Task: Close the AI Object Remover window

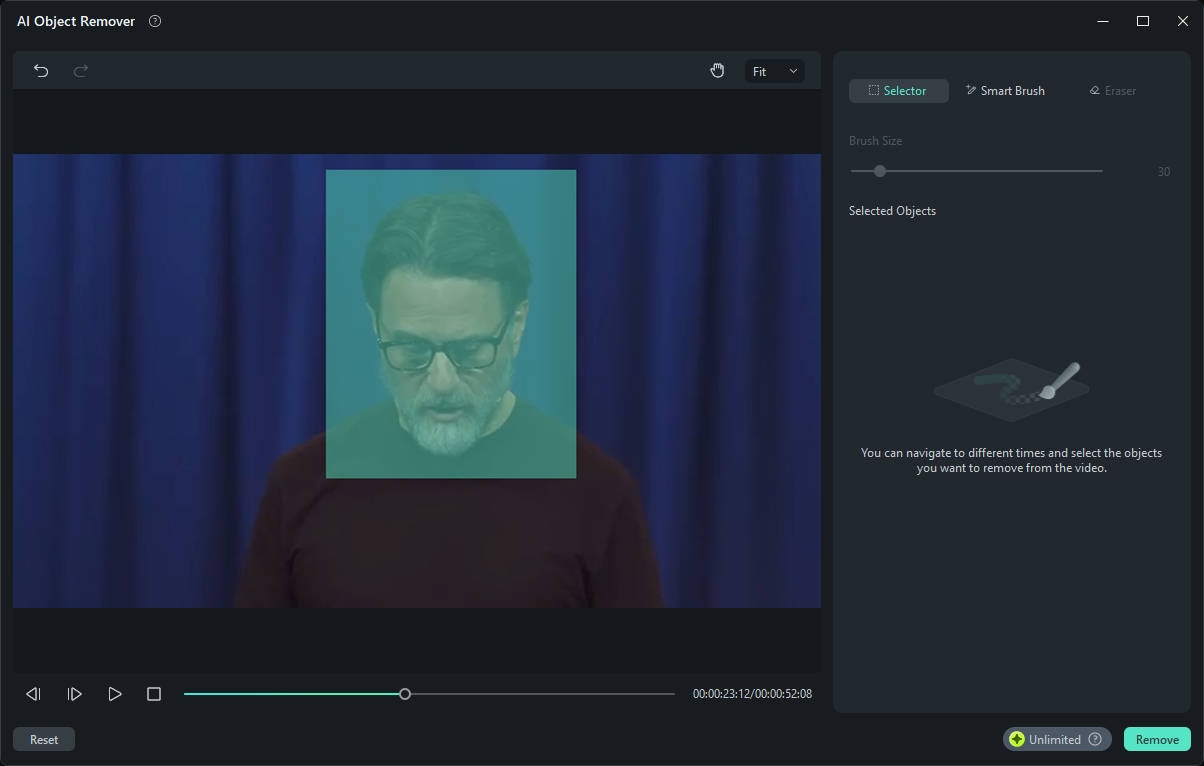Action: point(1183,21)
